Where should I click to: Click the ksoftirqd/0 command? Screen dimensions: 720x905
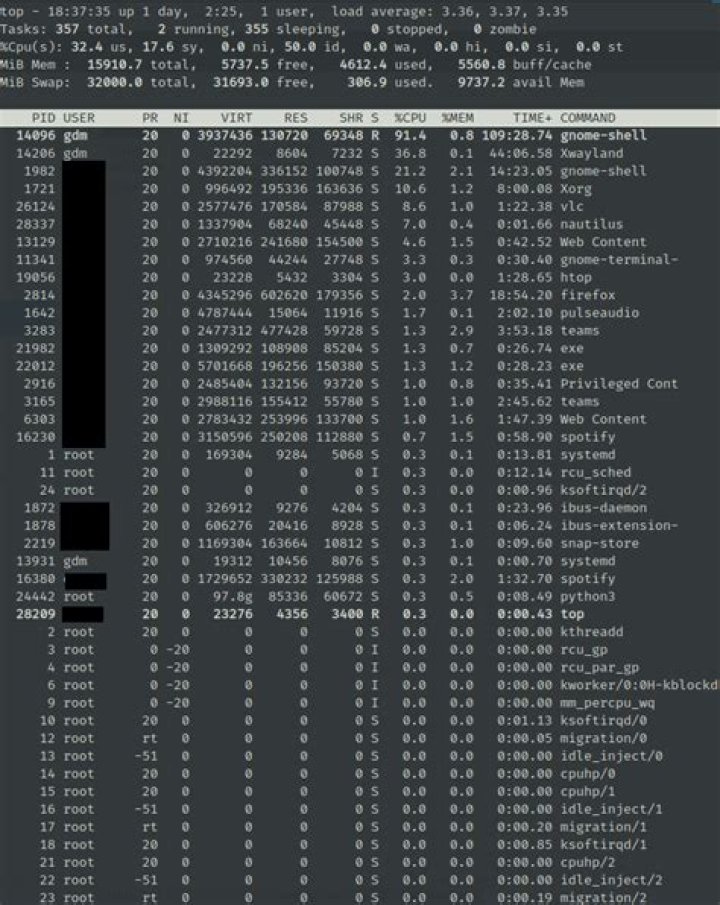click(603, 721)
